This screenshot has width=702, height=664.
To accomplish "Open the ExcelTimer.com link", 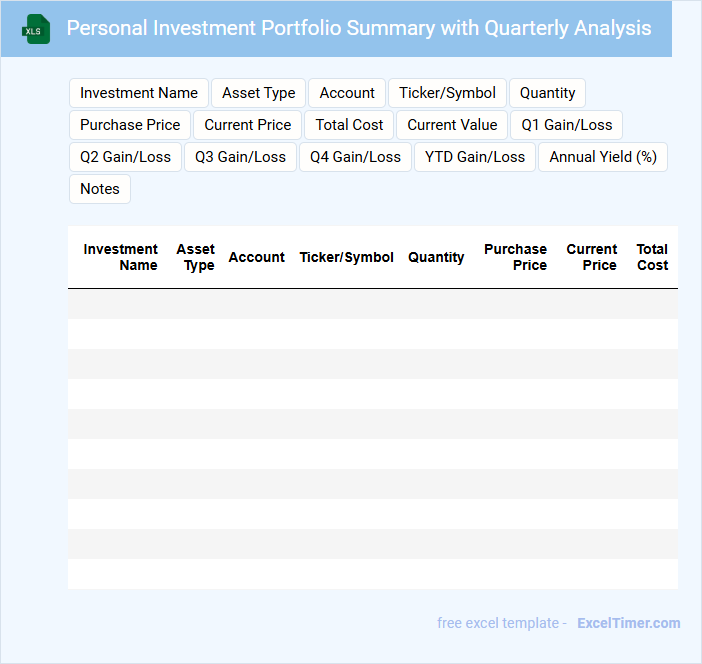I will (628, 623).
